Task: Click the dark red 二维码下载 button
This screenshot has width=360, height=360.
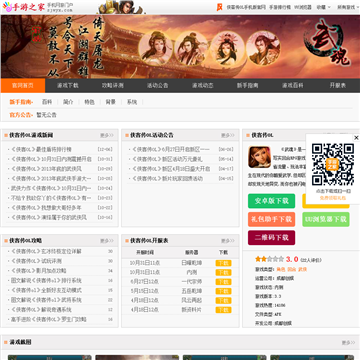Action: pyautogui.click(x=272, y=238)
